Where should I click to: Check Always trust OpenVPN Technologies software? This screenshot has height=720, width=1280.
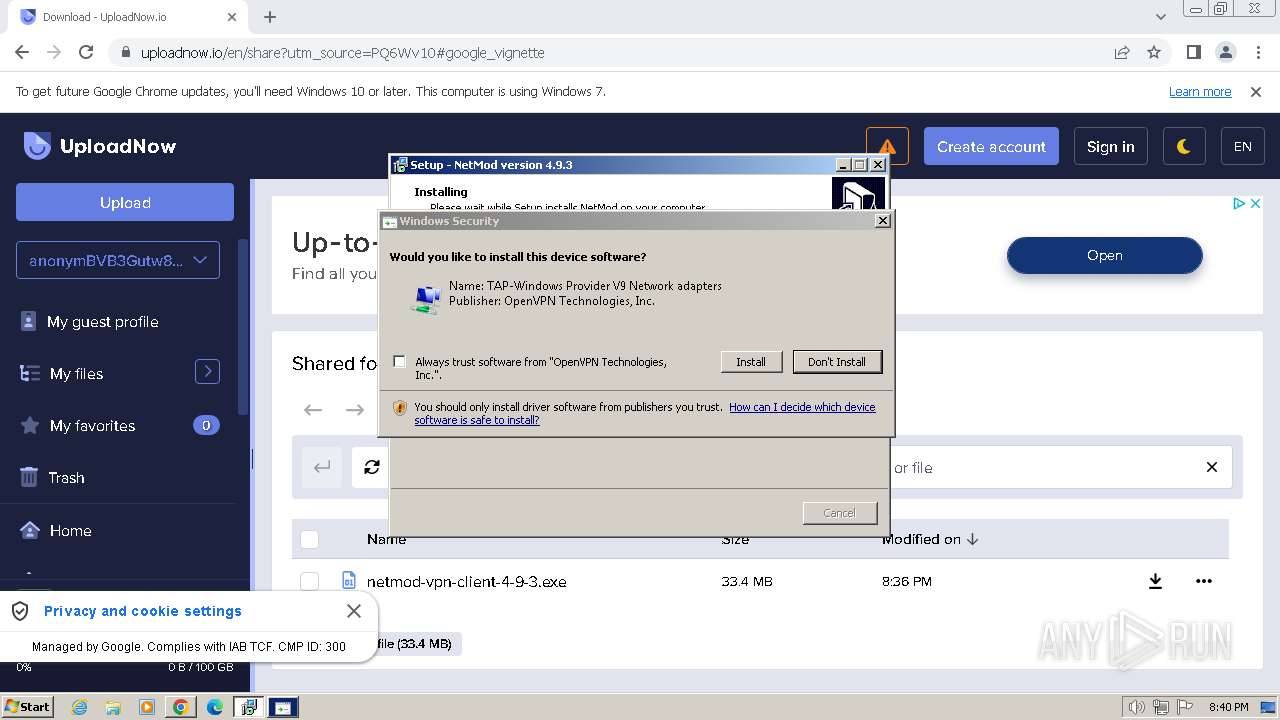tap(400, 362)
